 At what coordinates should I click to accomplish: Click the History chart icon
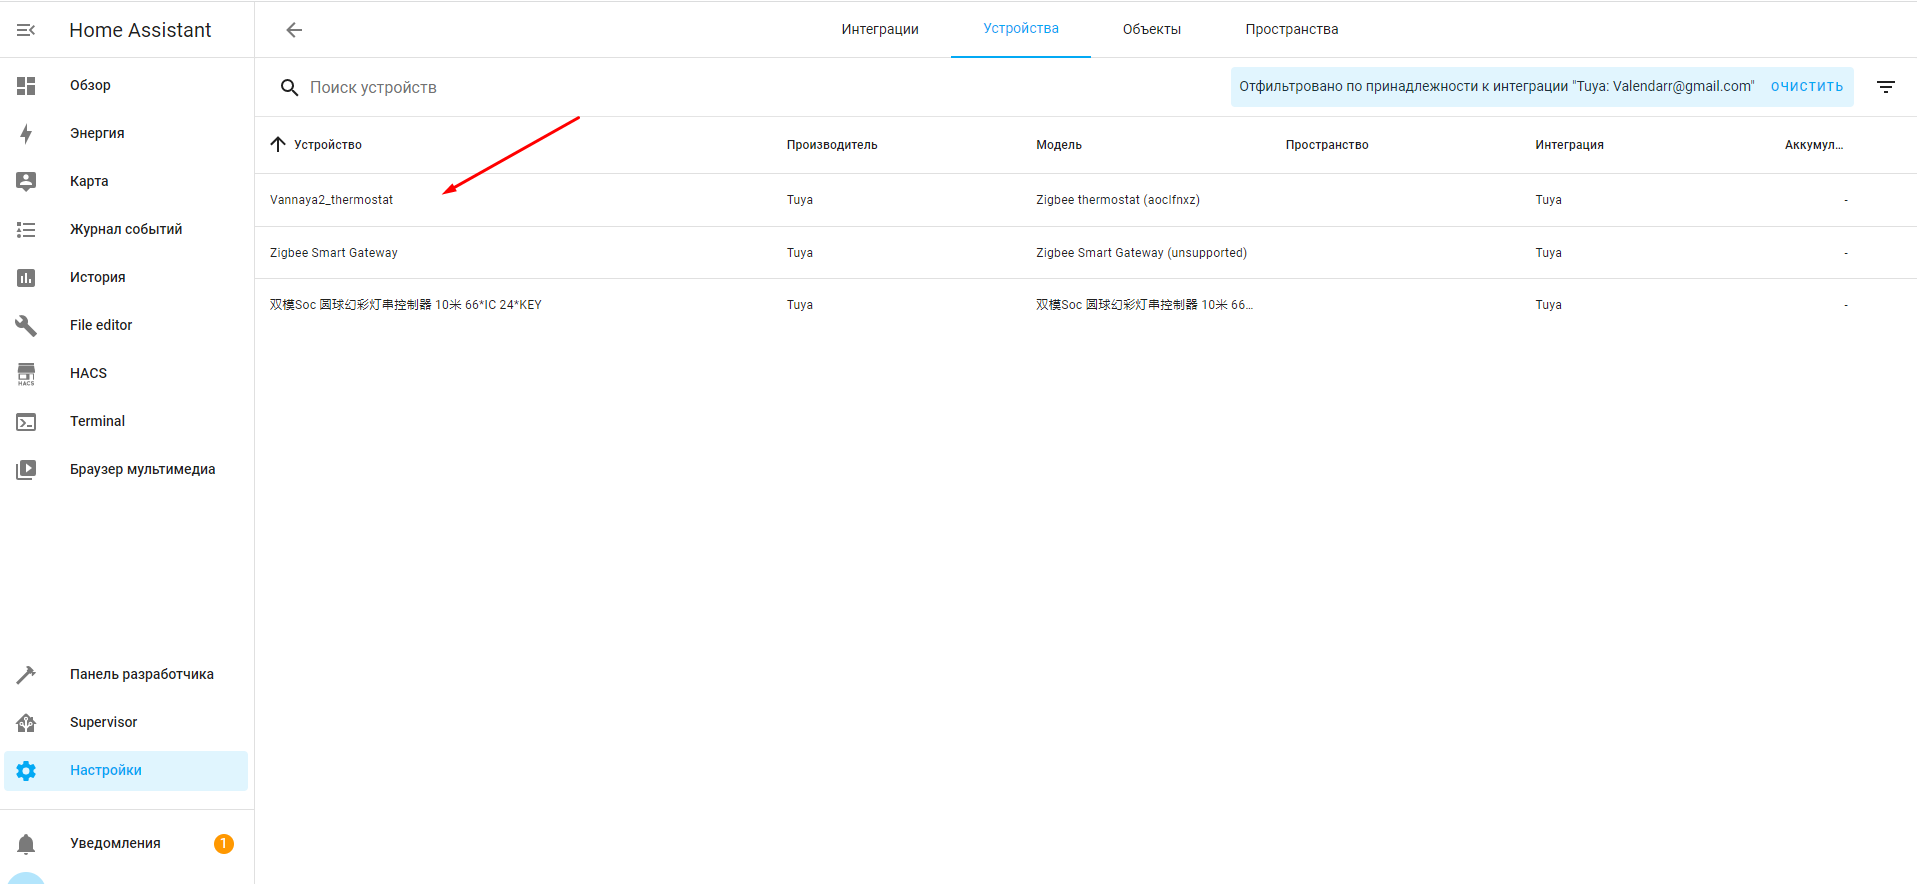click(26, 278)
